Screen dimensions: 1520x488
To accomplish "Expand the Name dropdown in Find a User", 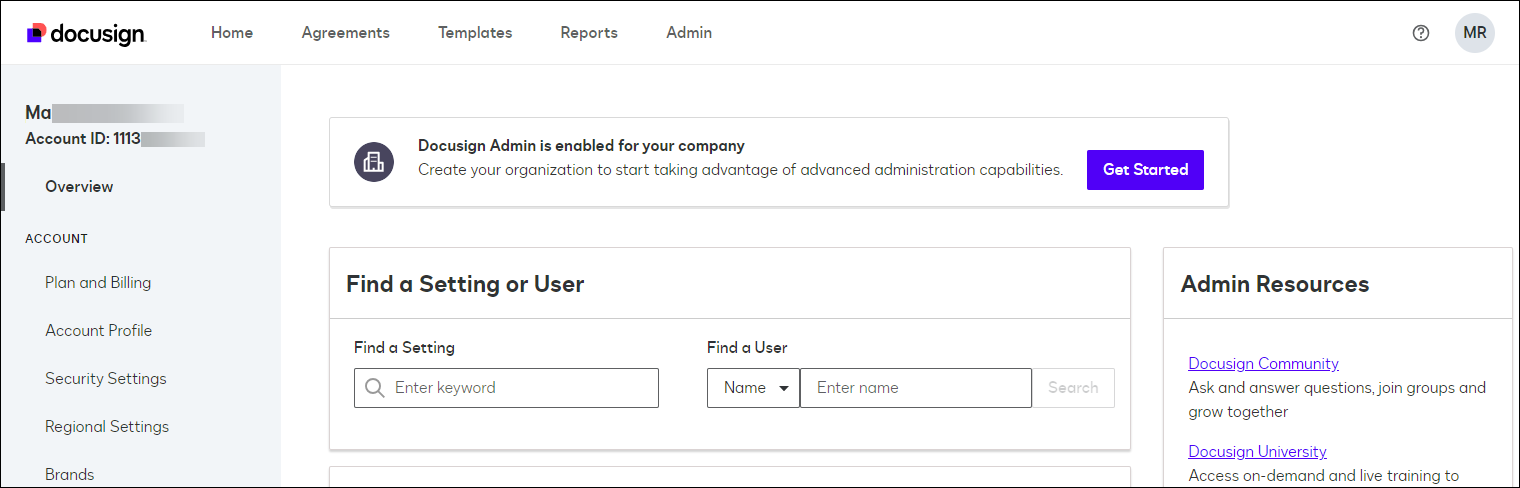I will 753,388.
